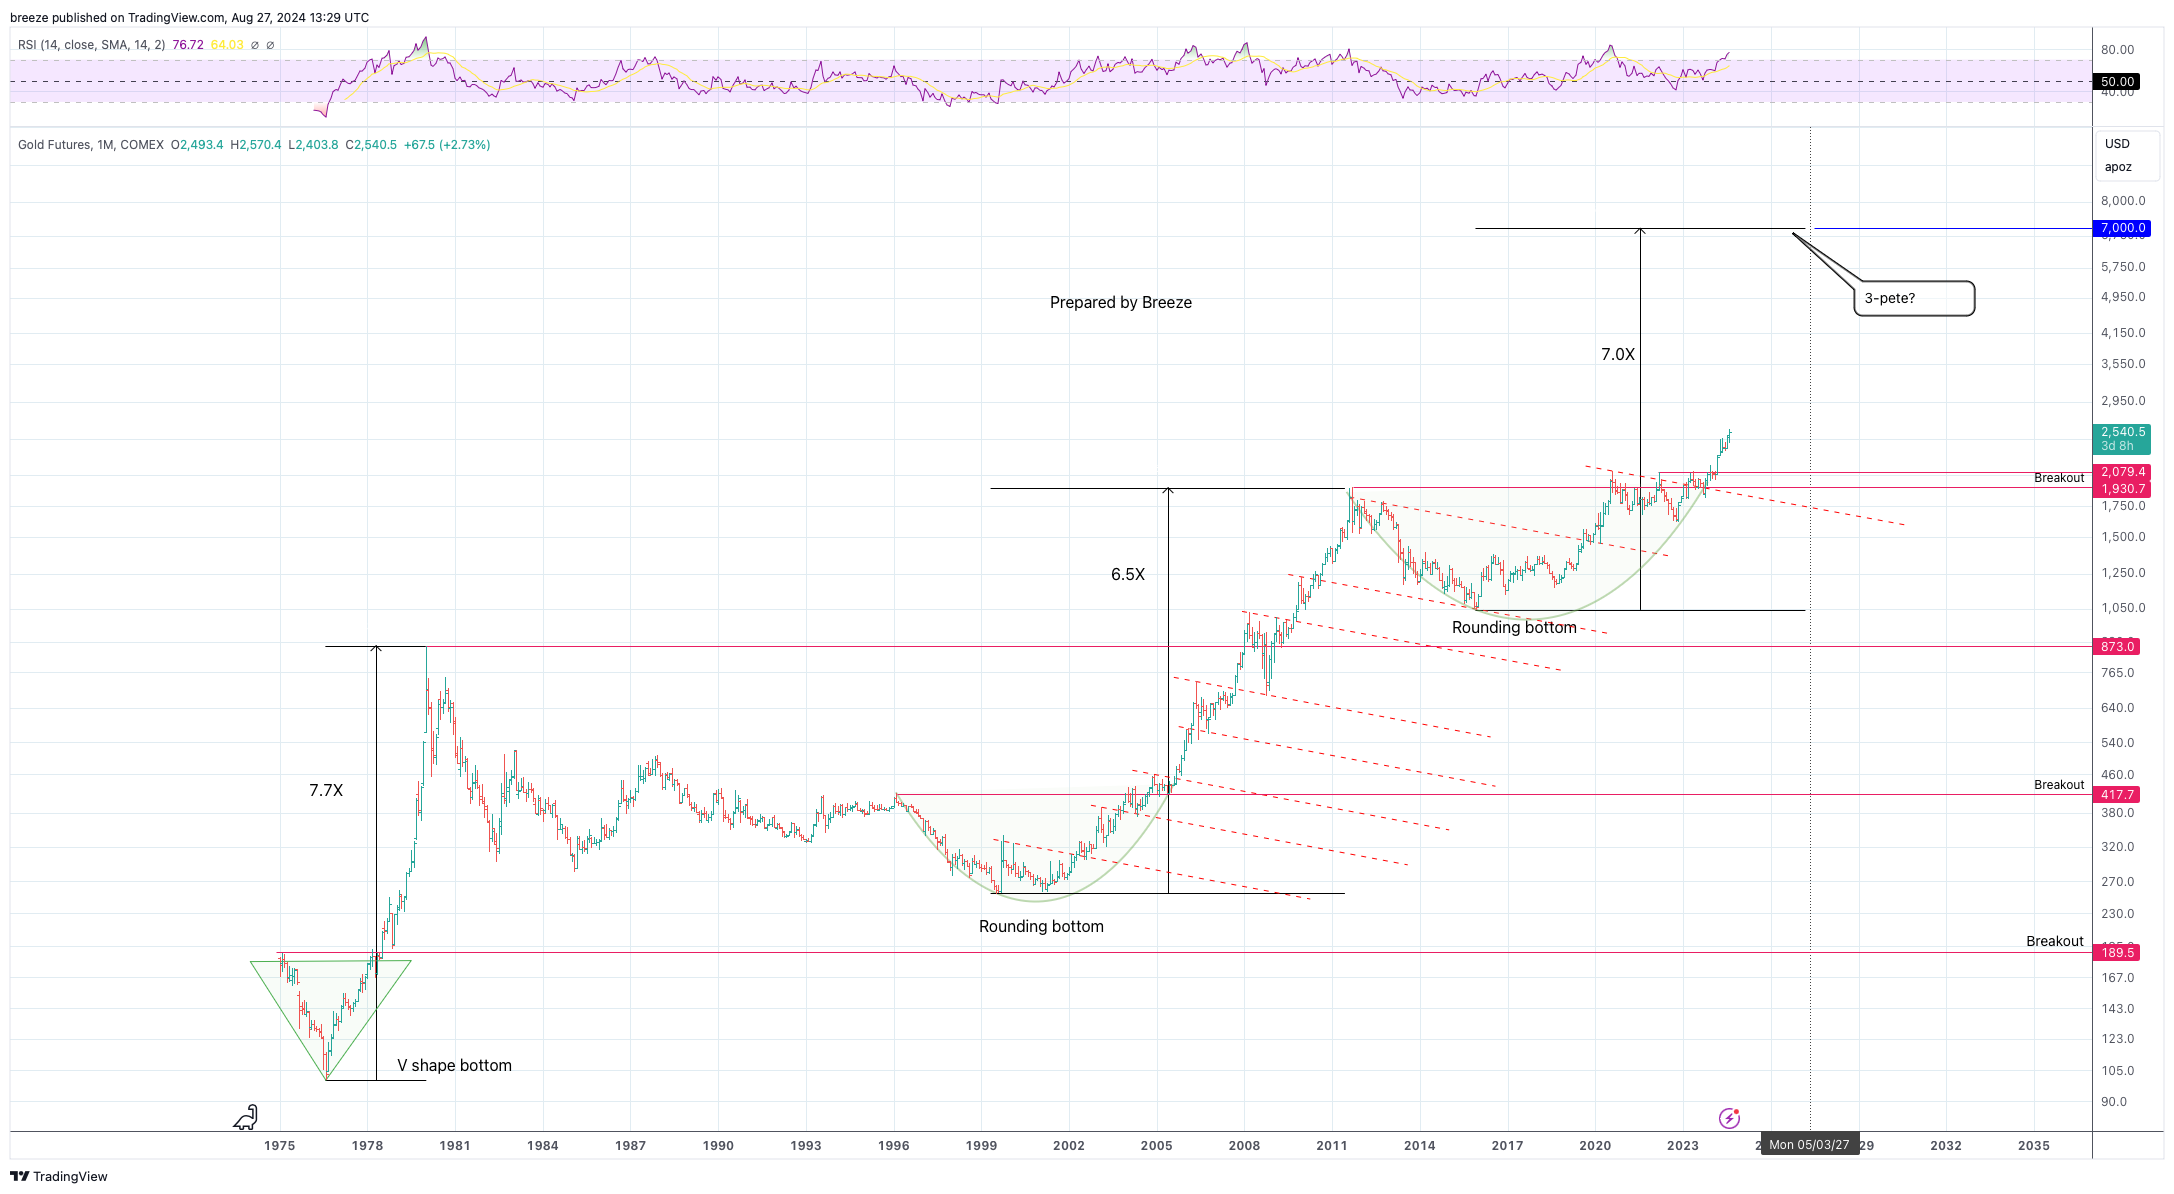Viewport: 2174px width, 1194px height.
Task: Click the purple lightning bolt flash icon
Action: [1729, 1118]
